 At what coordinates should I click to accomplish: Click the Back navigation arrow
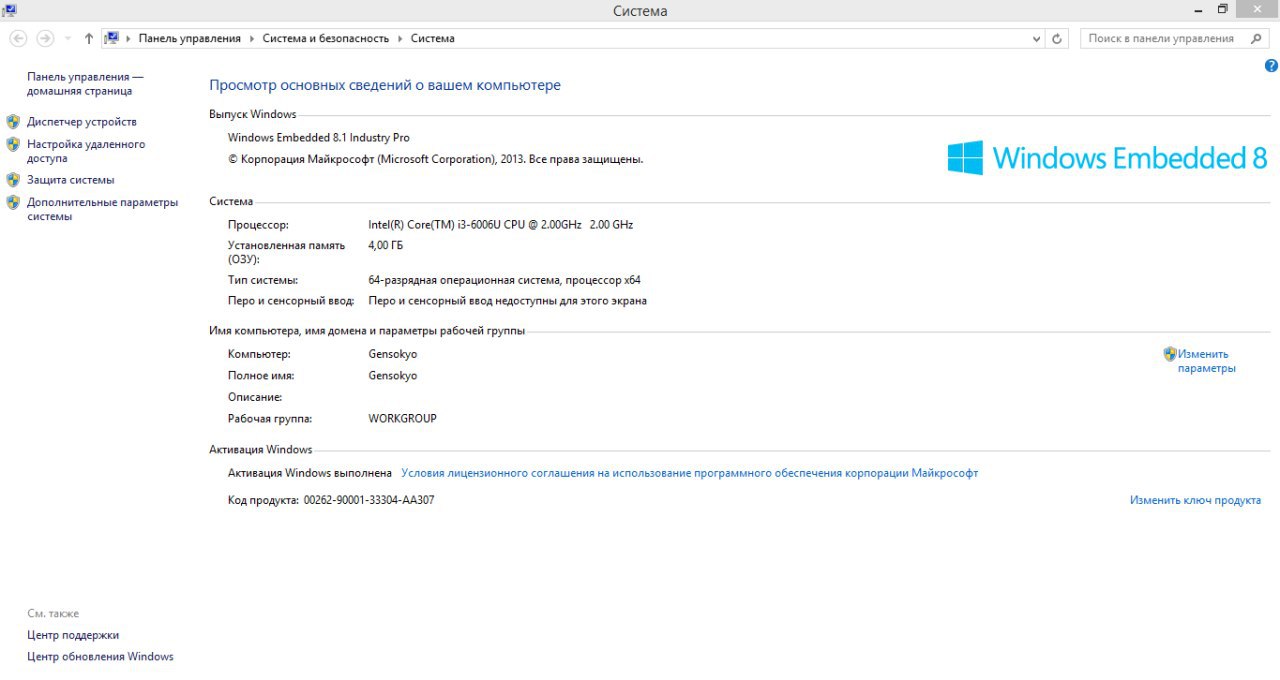tap(18, 38)
